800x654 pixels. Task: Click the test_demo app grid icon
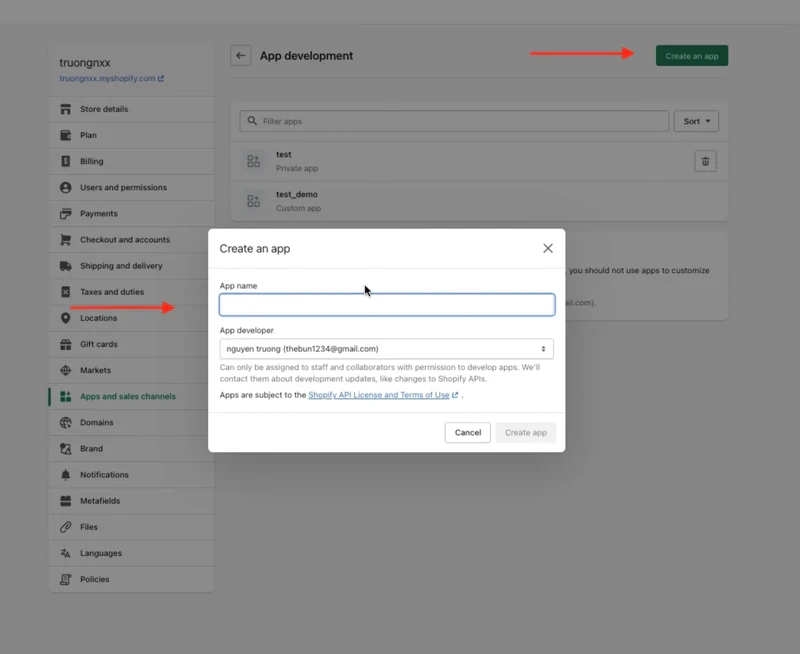[253, 201]
